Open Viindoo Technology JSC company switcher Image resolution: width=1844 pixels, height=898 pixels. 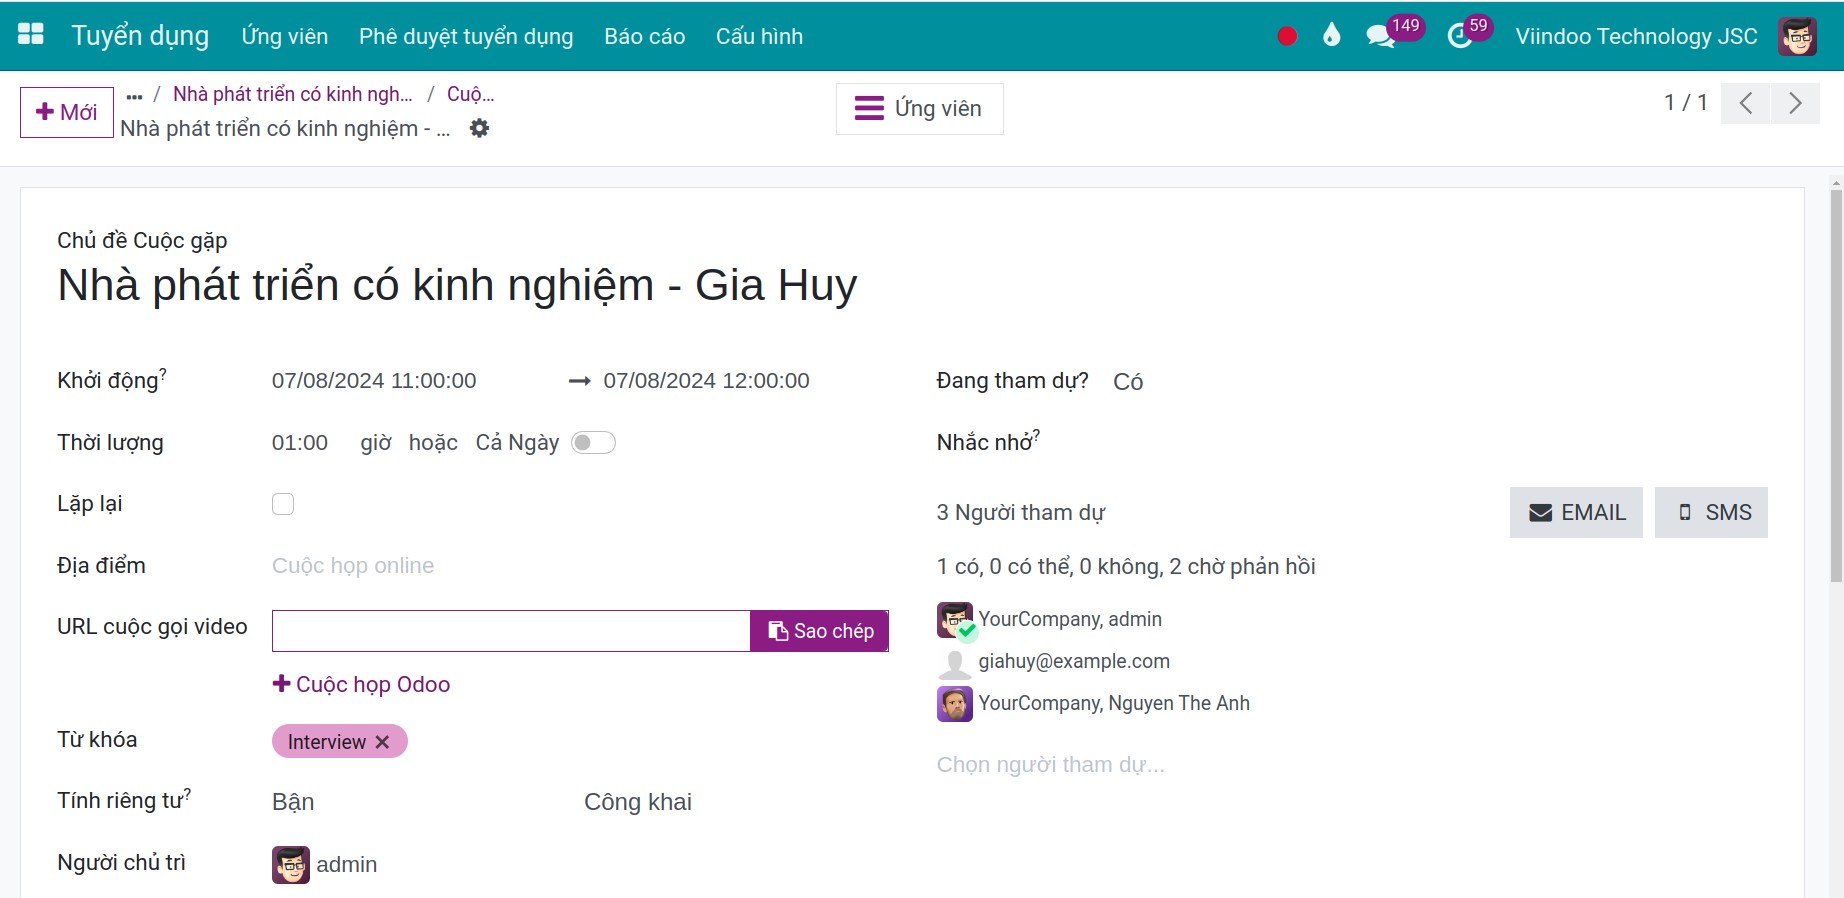click(1636, 36)
